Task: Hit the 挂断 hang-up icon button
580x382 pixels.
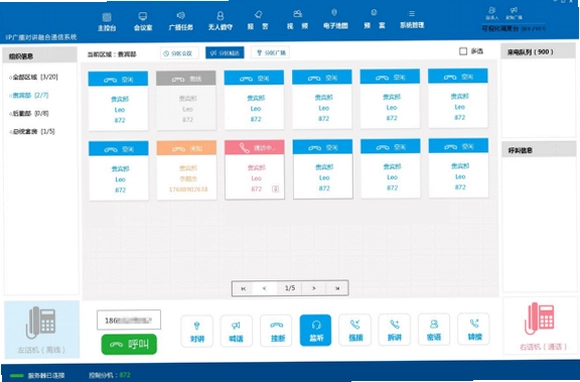Action: pyautogui.click(x=276, y=330)
